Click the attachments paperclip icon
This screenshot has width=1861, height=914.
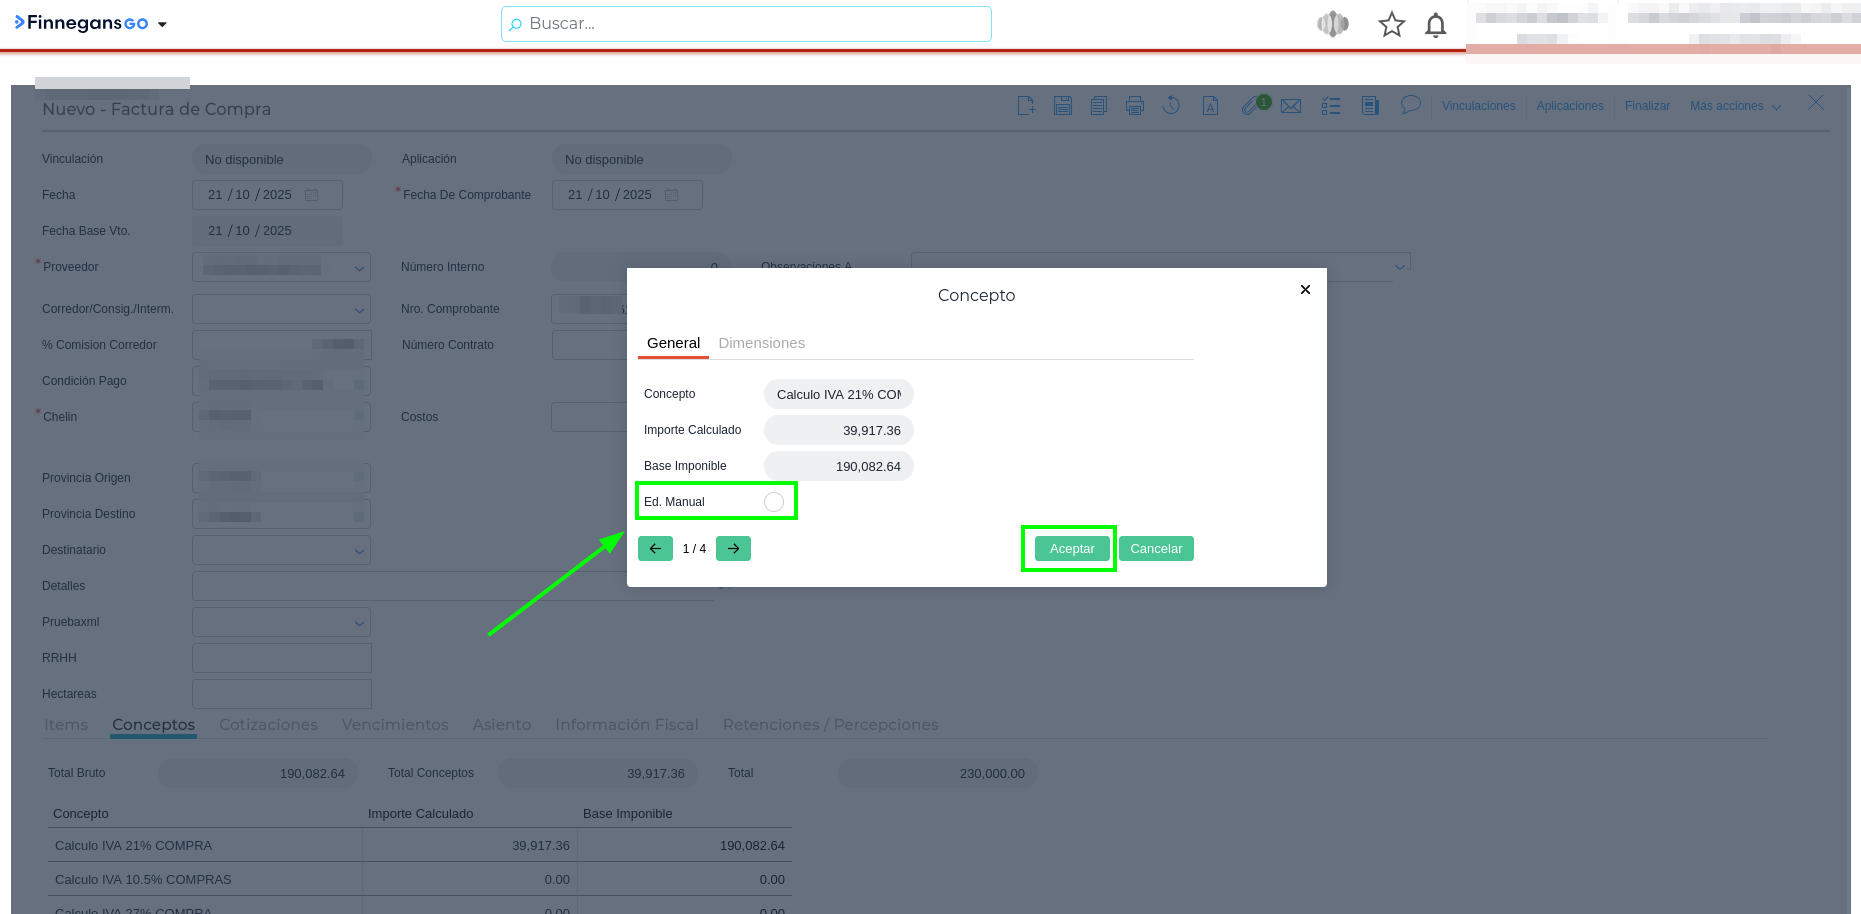tap(1251, 106)
